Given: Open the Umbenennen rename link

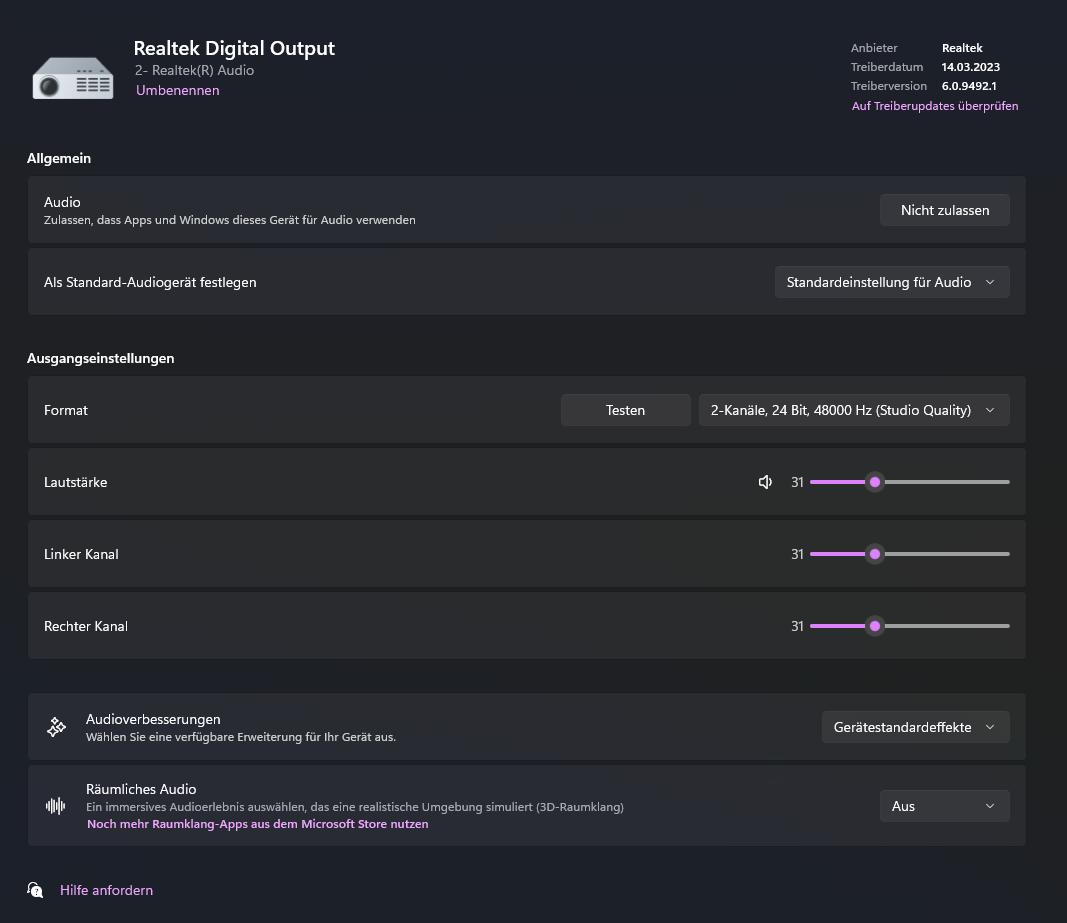Looking at the screenshot, I should [x=178, y=91].
